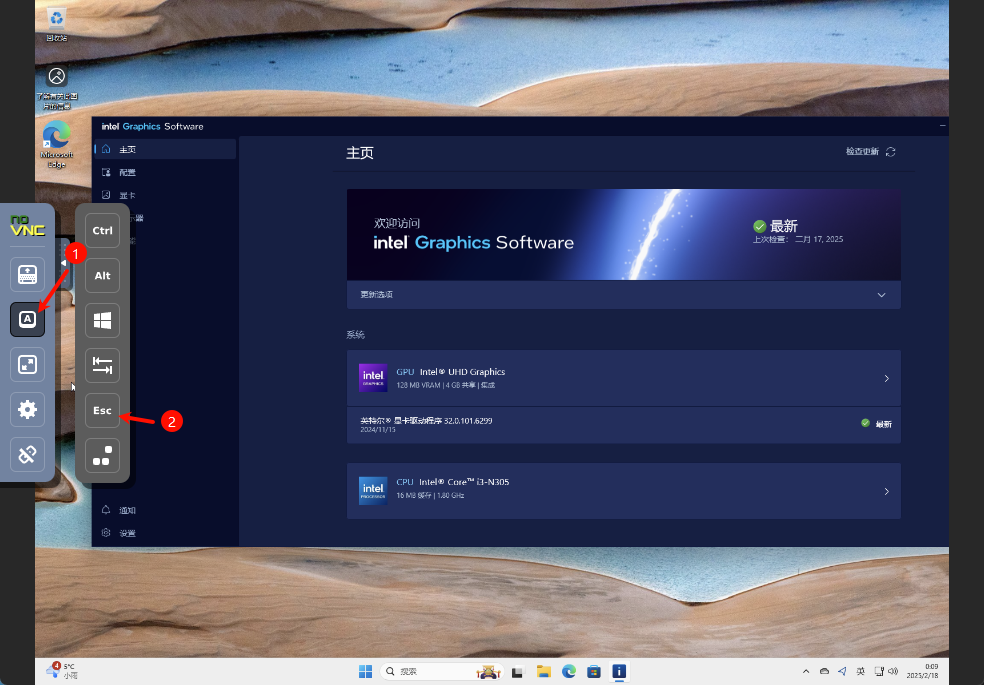Click 上次检查 date text

click(798, 239)
